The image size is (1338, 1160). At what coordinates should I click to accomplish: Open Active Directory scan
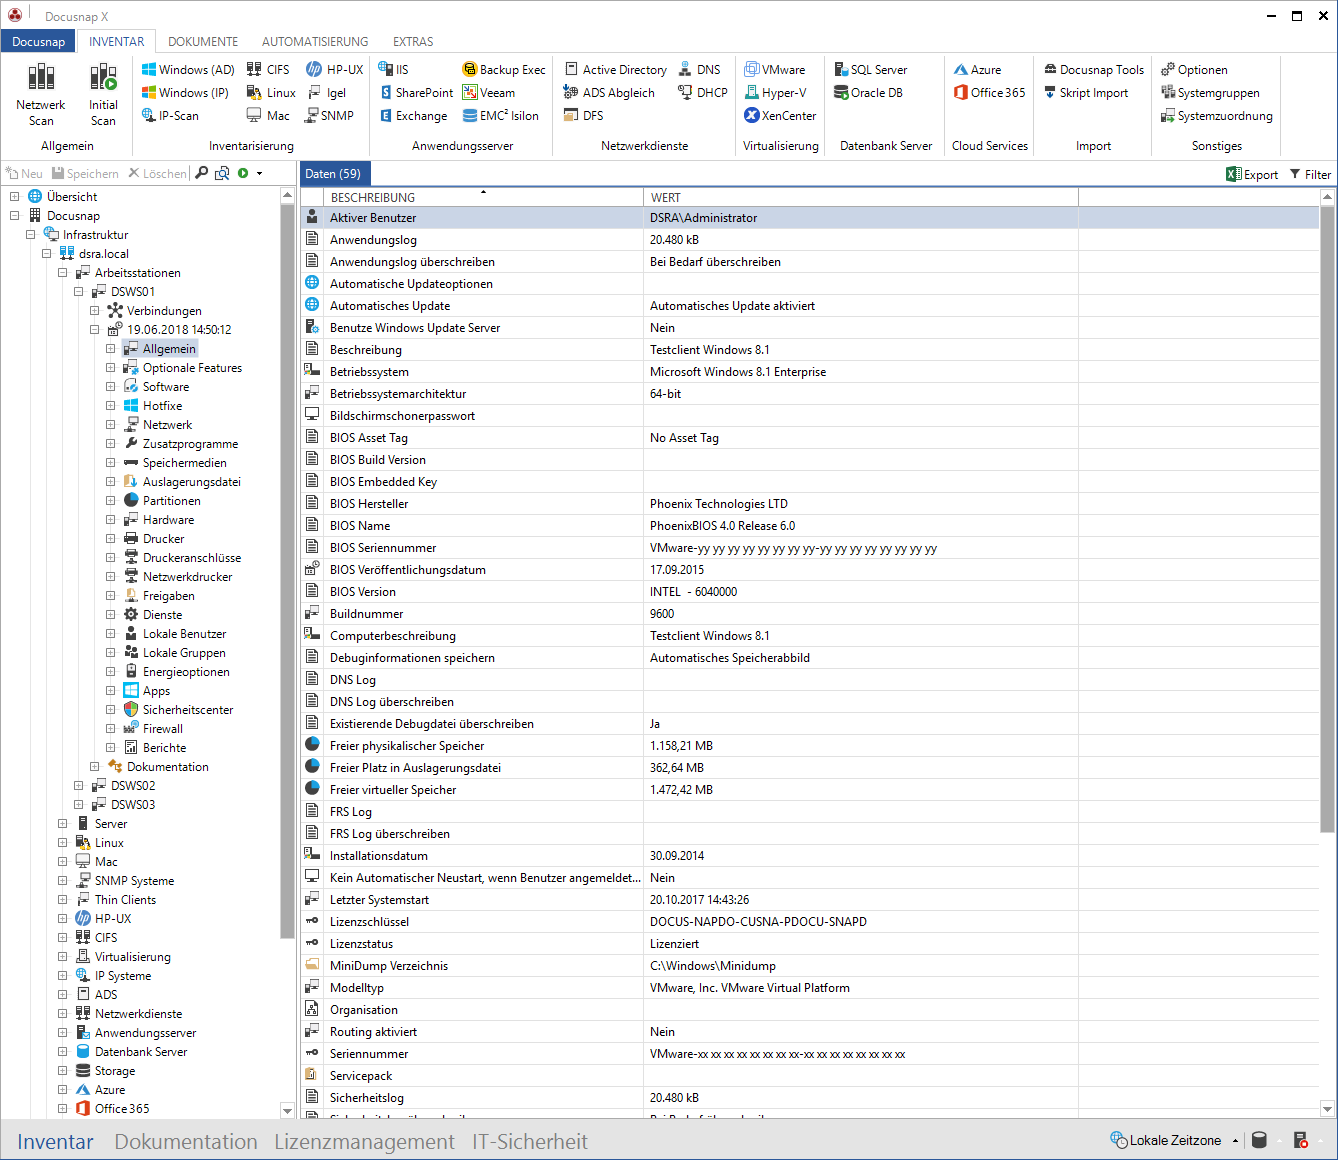coord(615,69)
